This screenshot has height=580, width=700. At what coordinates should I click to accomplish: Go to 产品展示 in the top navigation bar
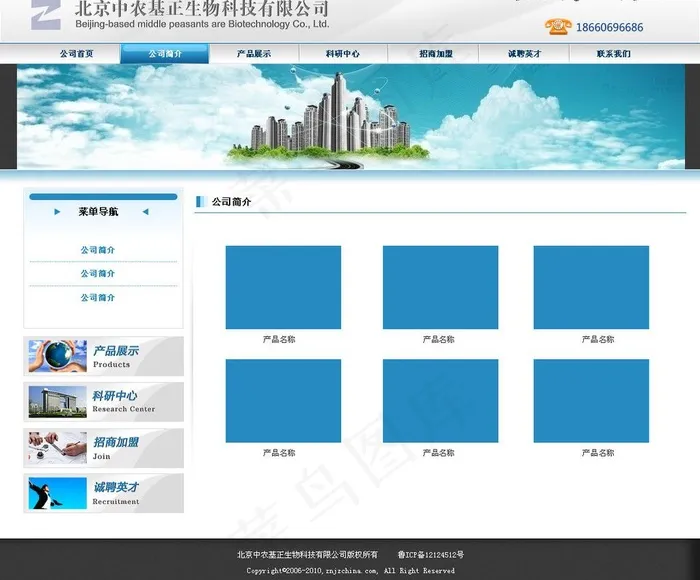[x=254, y=54]
